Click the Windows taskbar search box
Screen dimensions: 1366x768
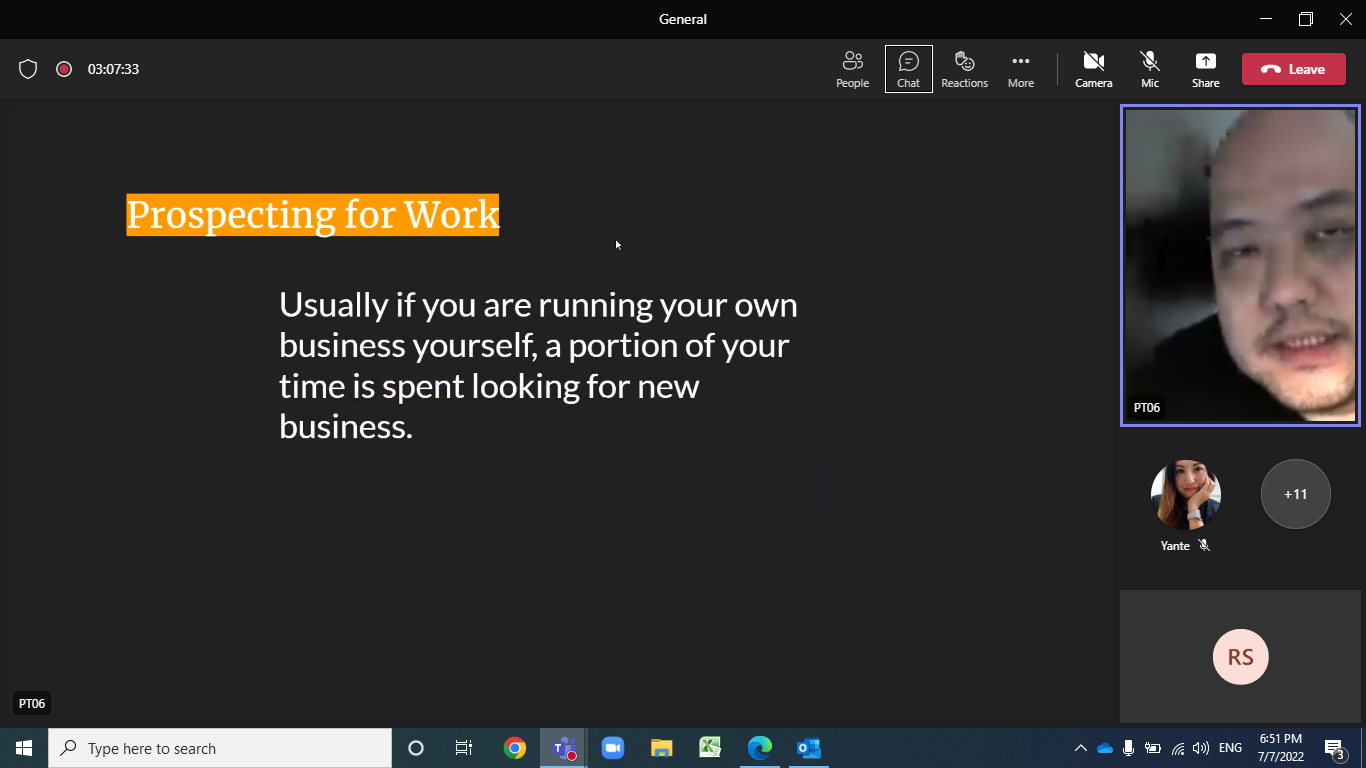220,748
